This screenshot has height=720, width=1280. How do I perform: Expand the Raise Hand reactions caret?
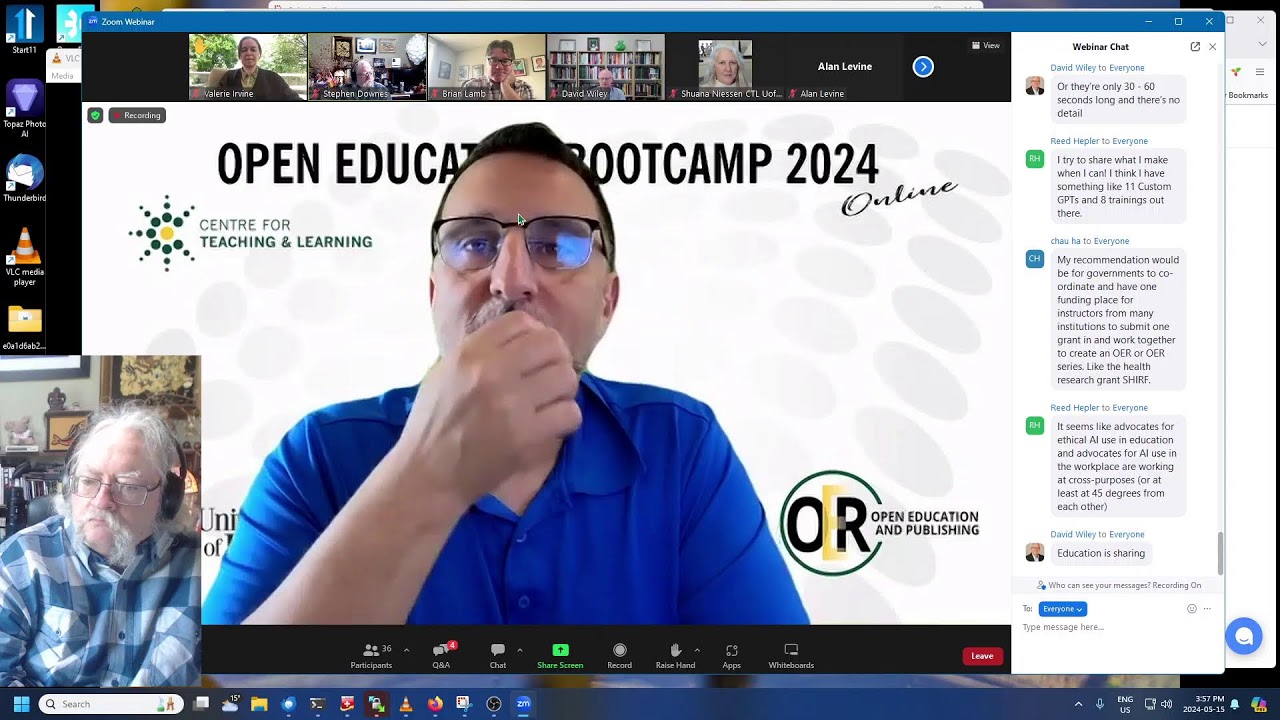697,650
